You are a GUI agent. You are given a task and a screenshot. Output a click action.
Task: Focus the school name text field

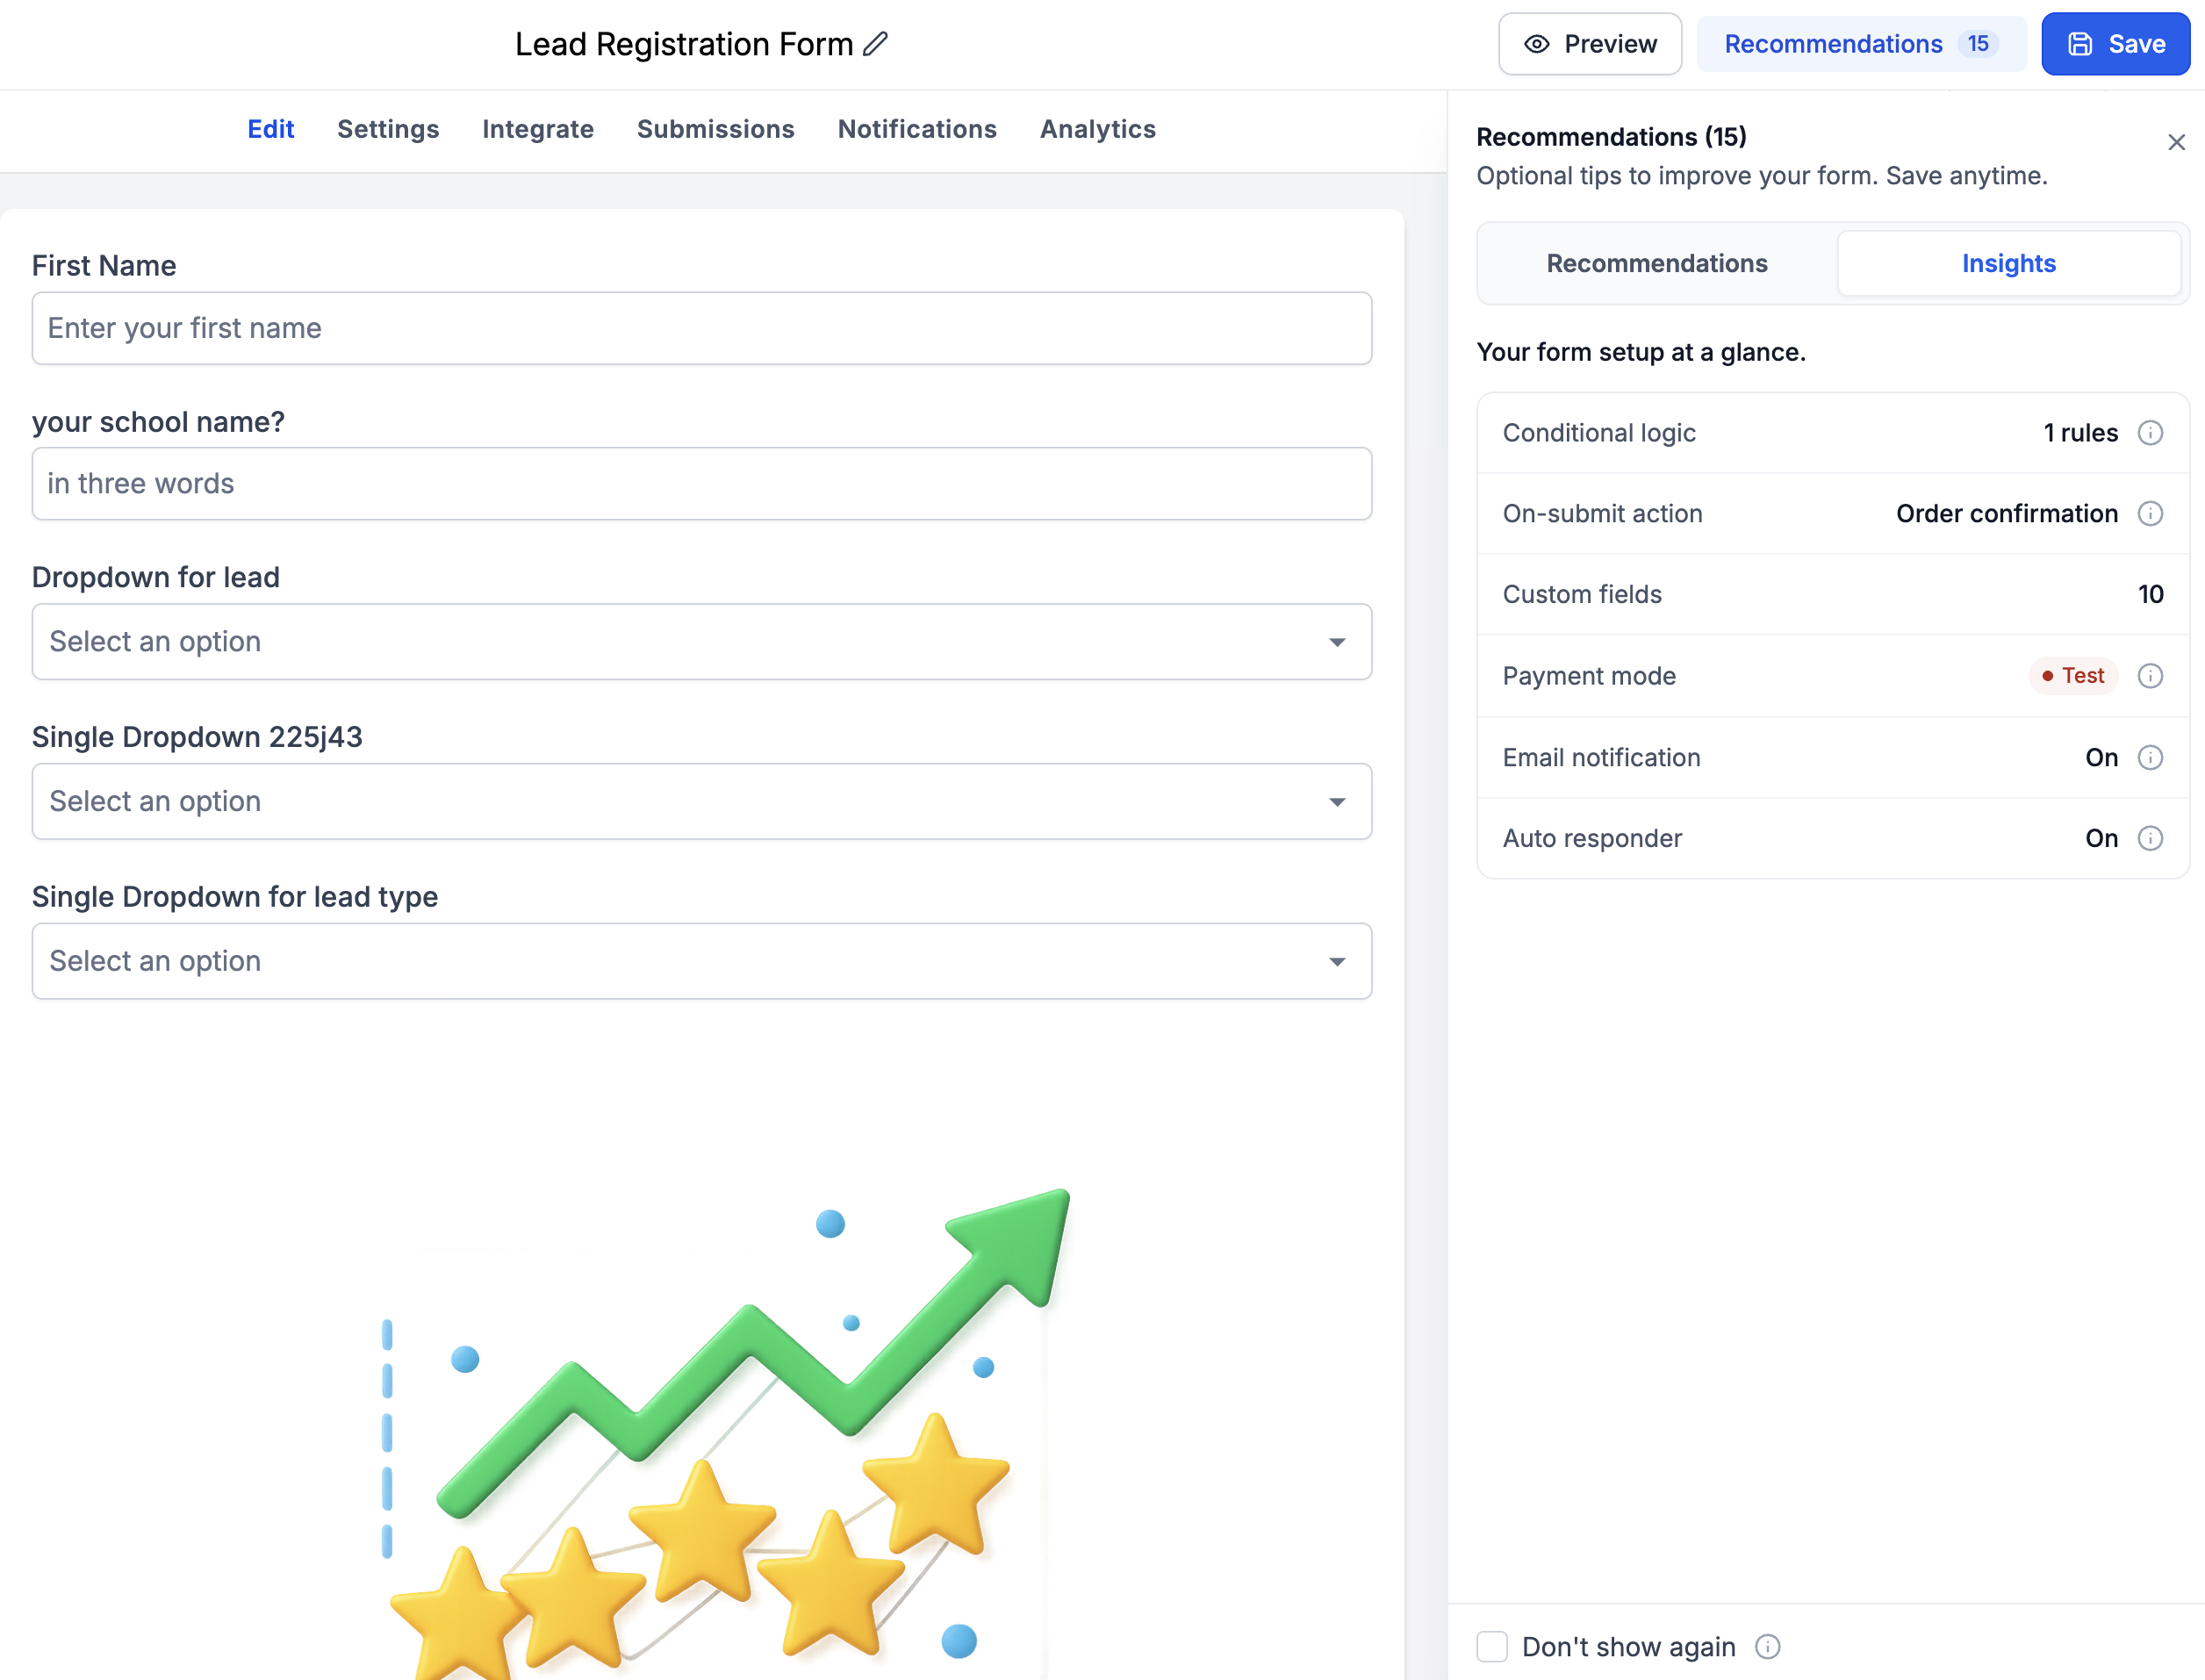702,484
